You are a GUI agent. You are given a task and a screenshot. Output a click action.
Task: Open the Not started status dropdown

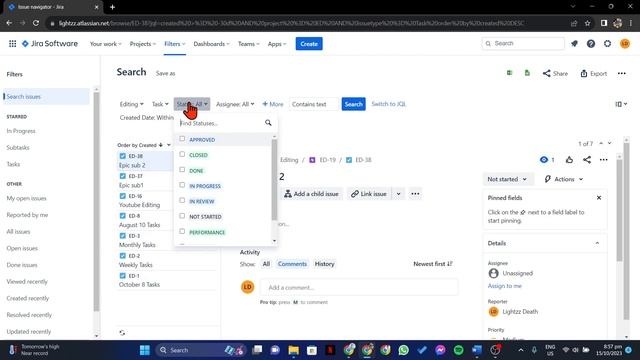507,179
